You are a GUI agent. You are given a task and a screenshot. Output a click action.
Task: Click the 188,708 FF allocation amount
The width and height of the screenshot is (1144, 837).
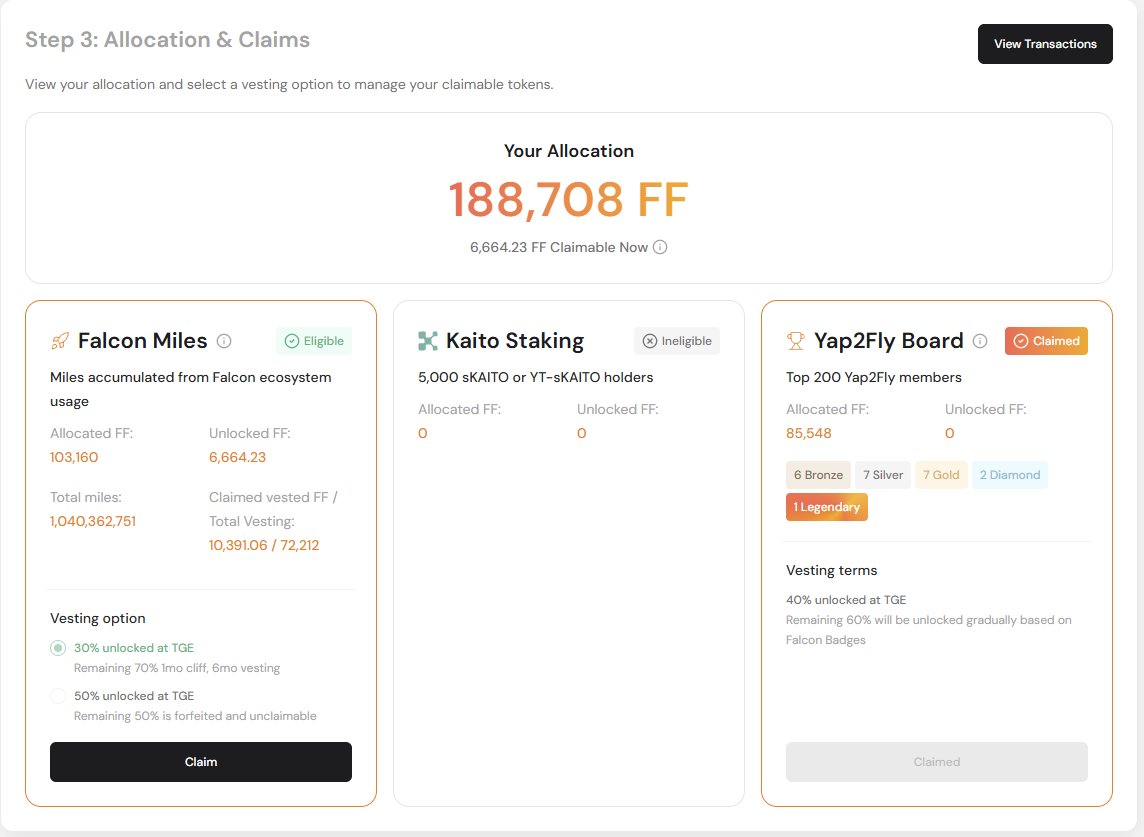tap(568, 200)
